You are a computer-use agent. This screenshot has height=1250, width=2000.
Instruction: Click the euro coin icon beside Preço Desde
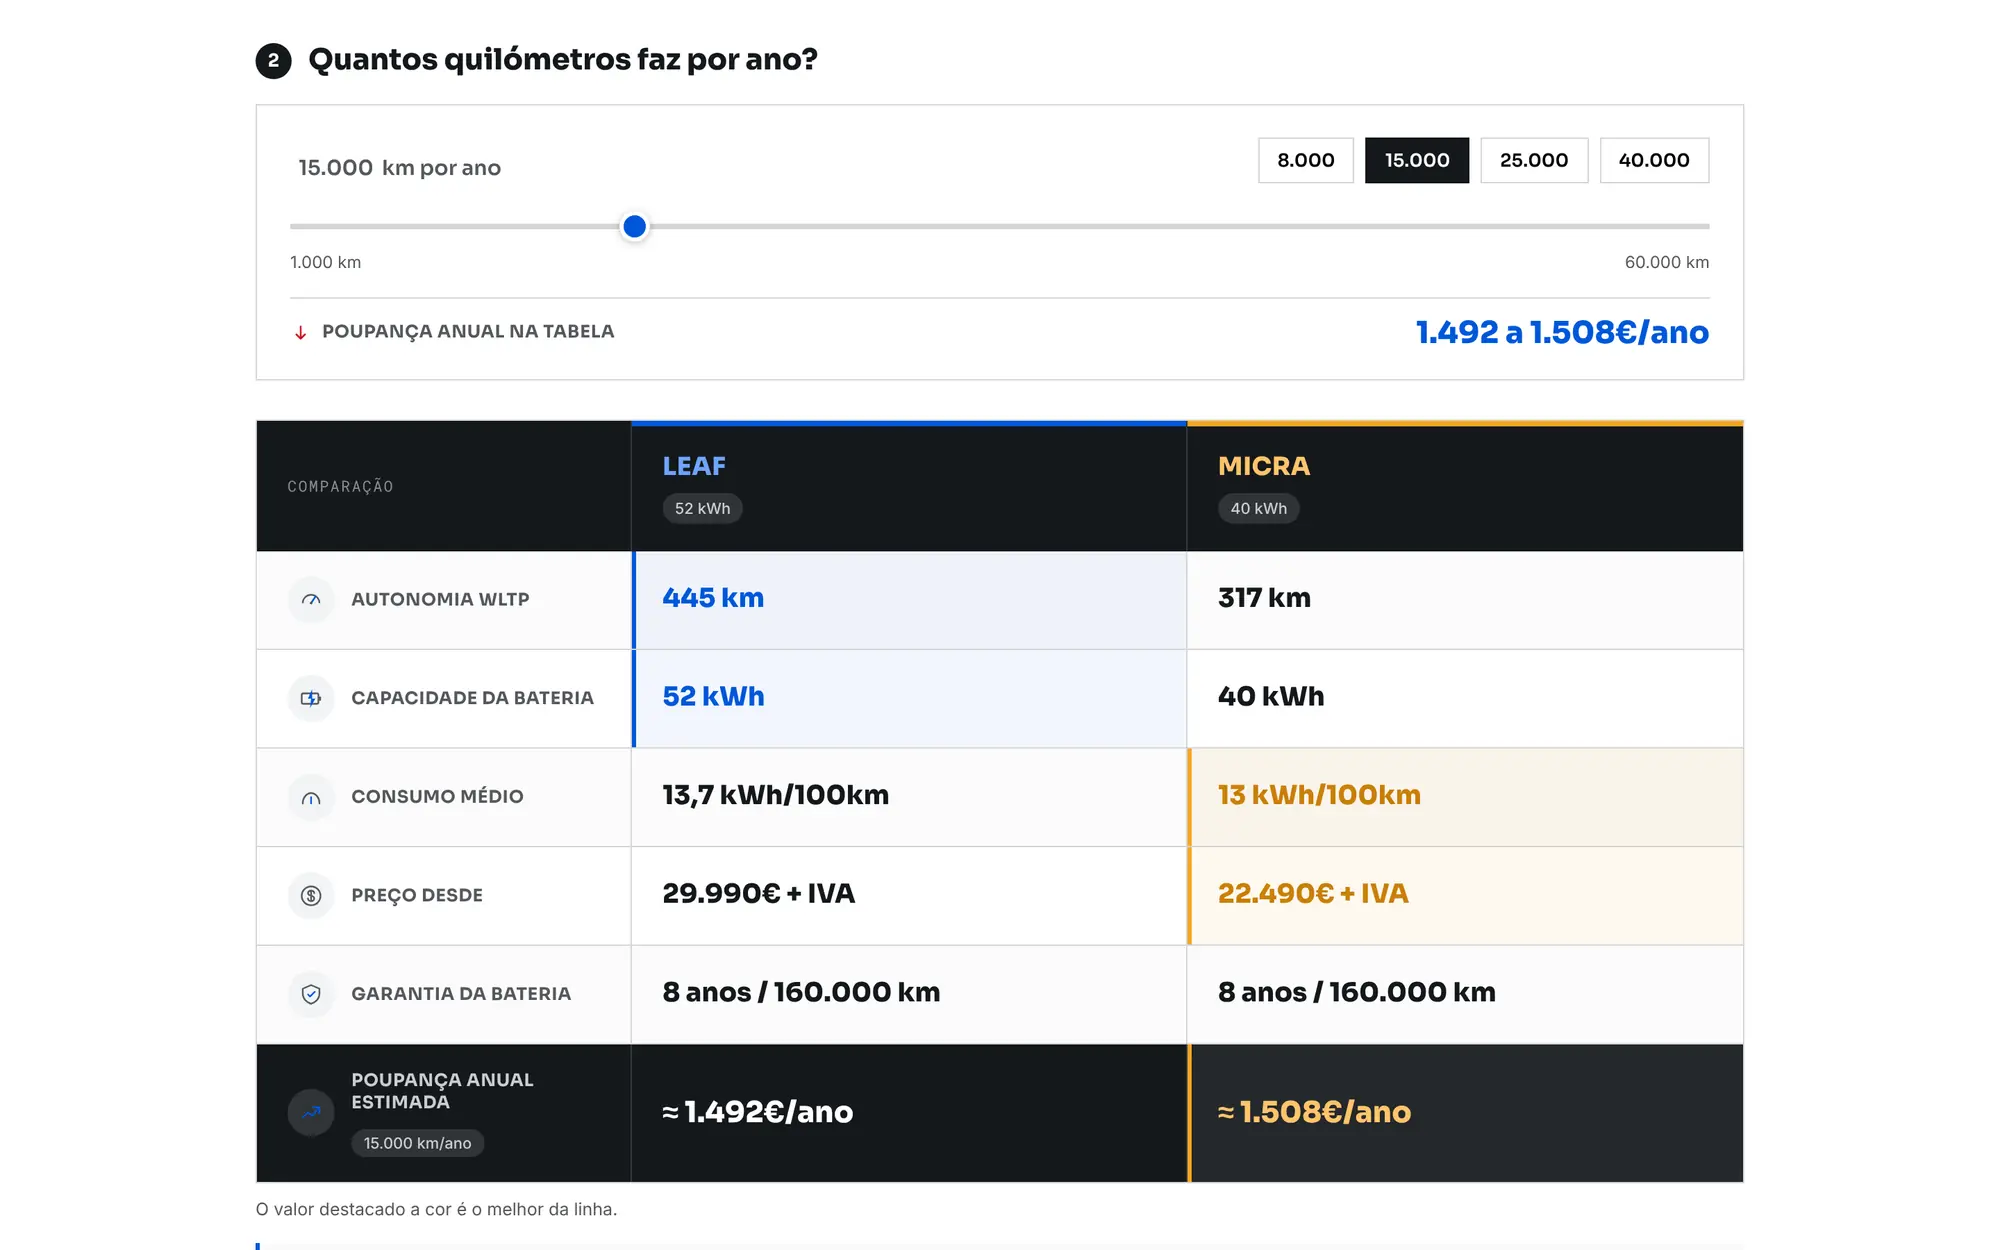pos(311,896)
